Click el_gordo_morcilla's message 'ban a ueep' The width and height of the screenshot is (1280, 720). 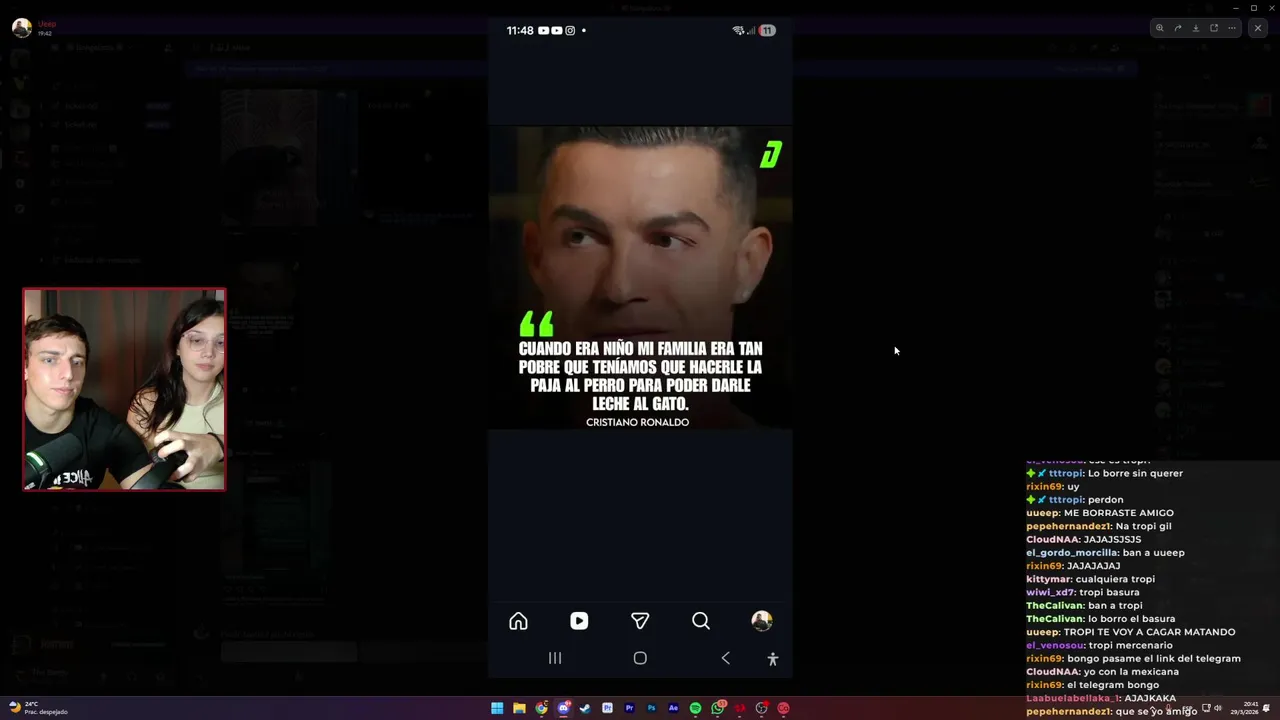(1152, 552)
